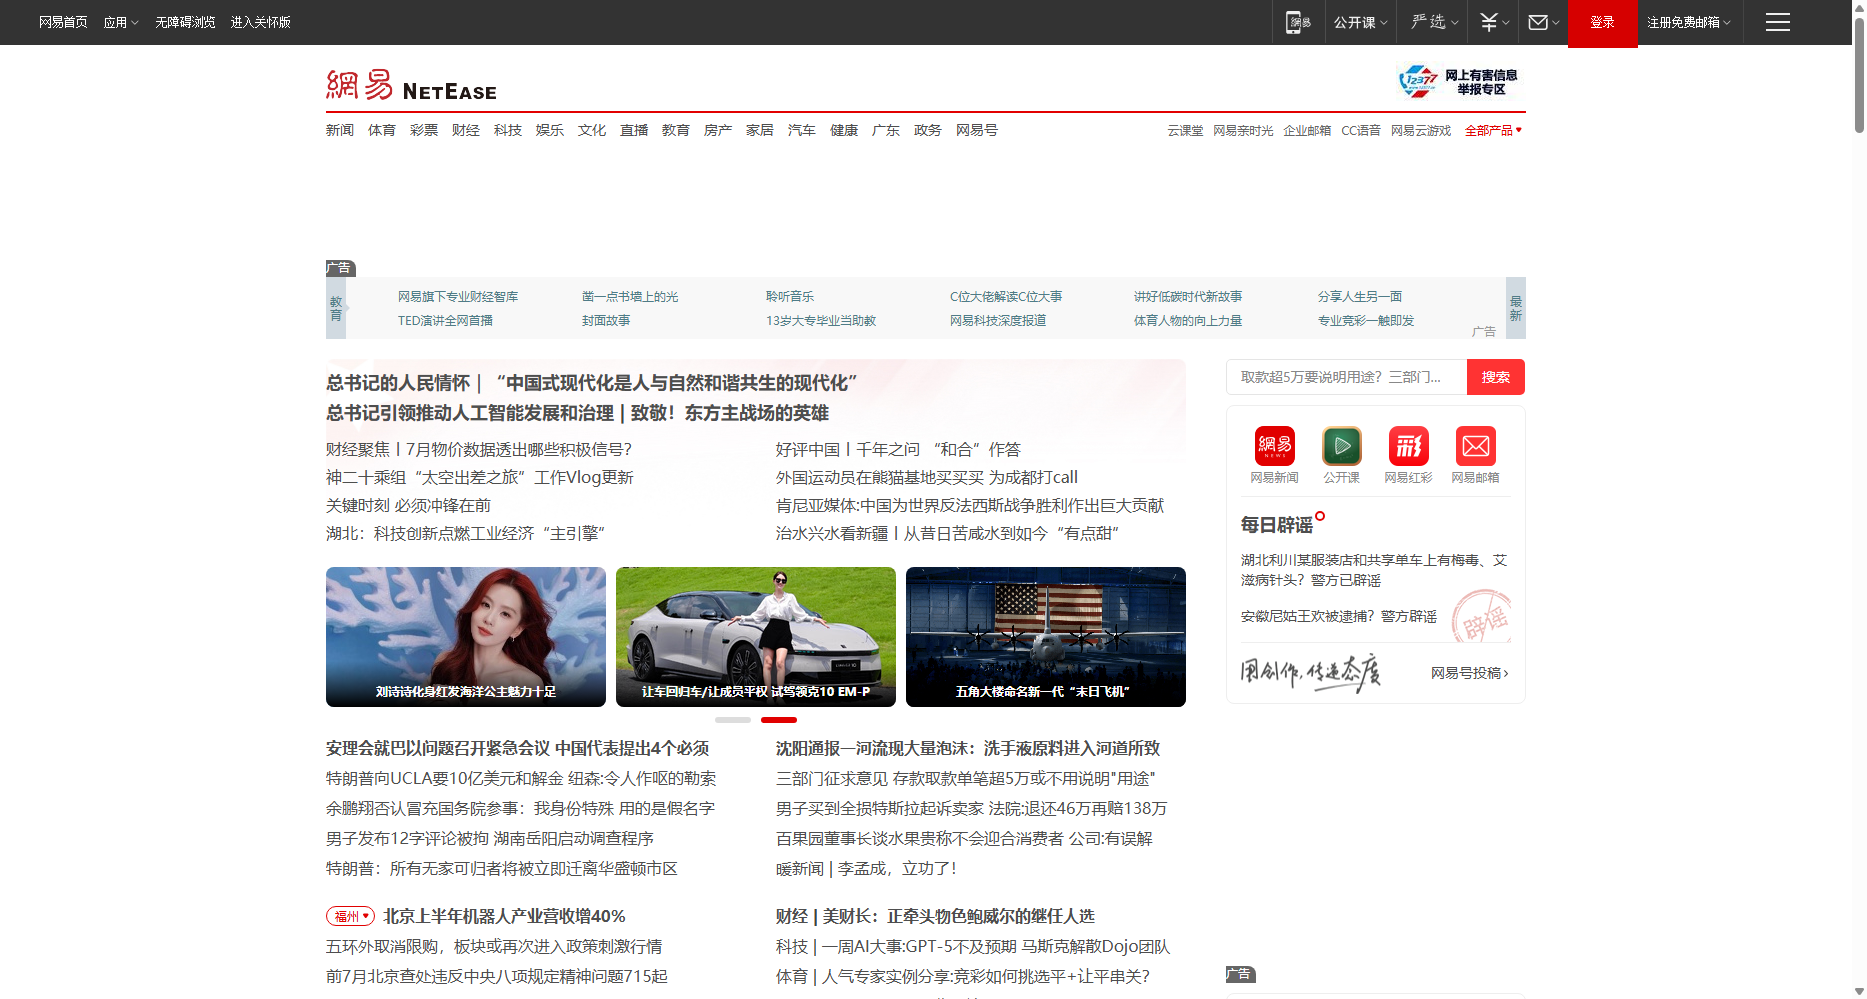The image size is (1867, 999).
Task: Open 肯尼亚媒体 反法西斯战争 article
Action: click(970, 506)
